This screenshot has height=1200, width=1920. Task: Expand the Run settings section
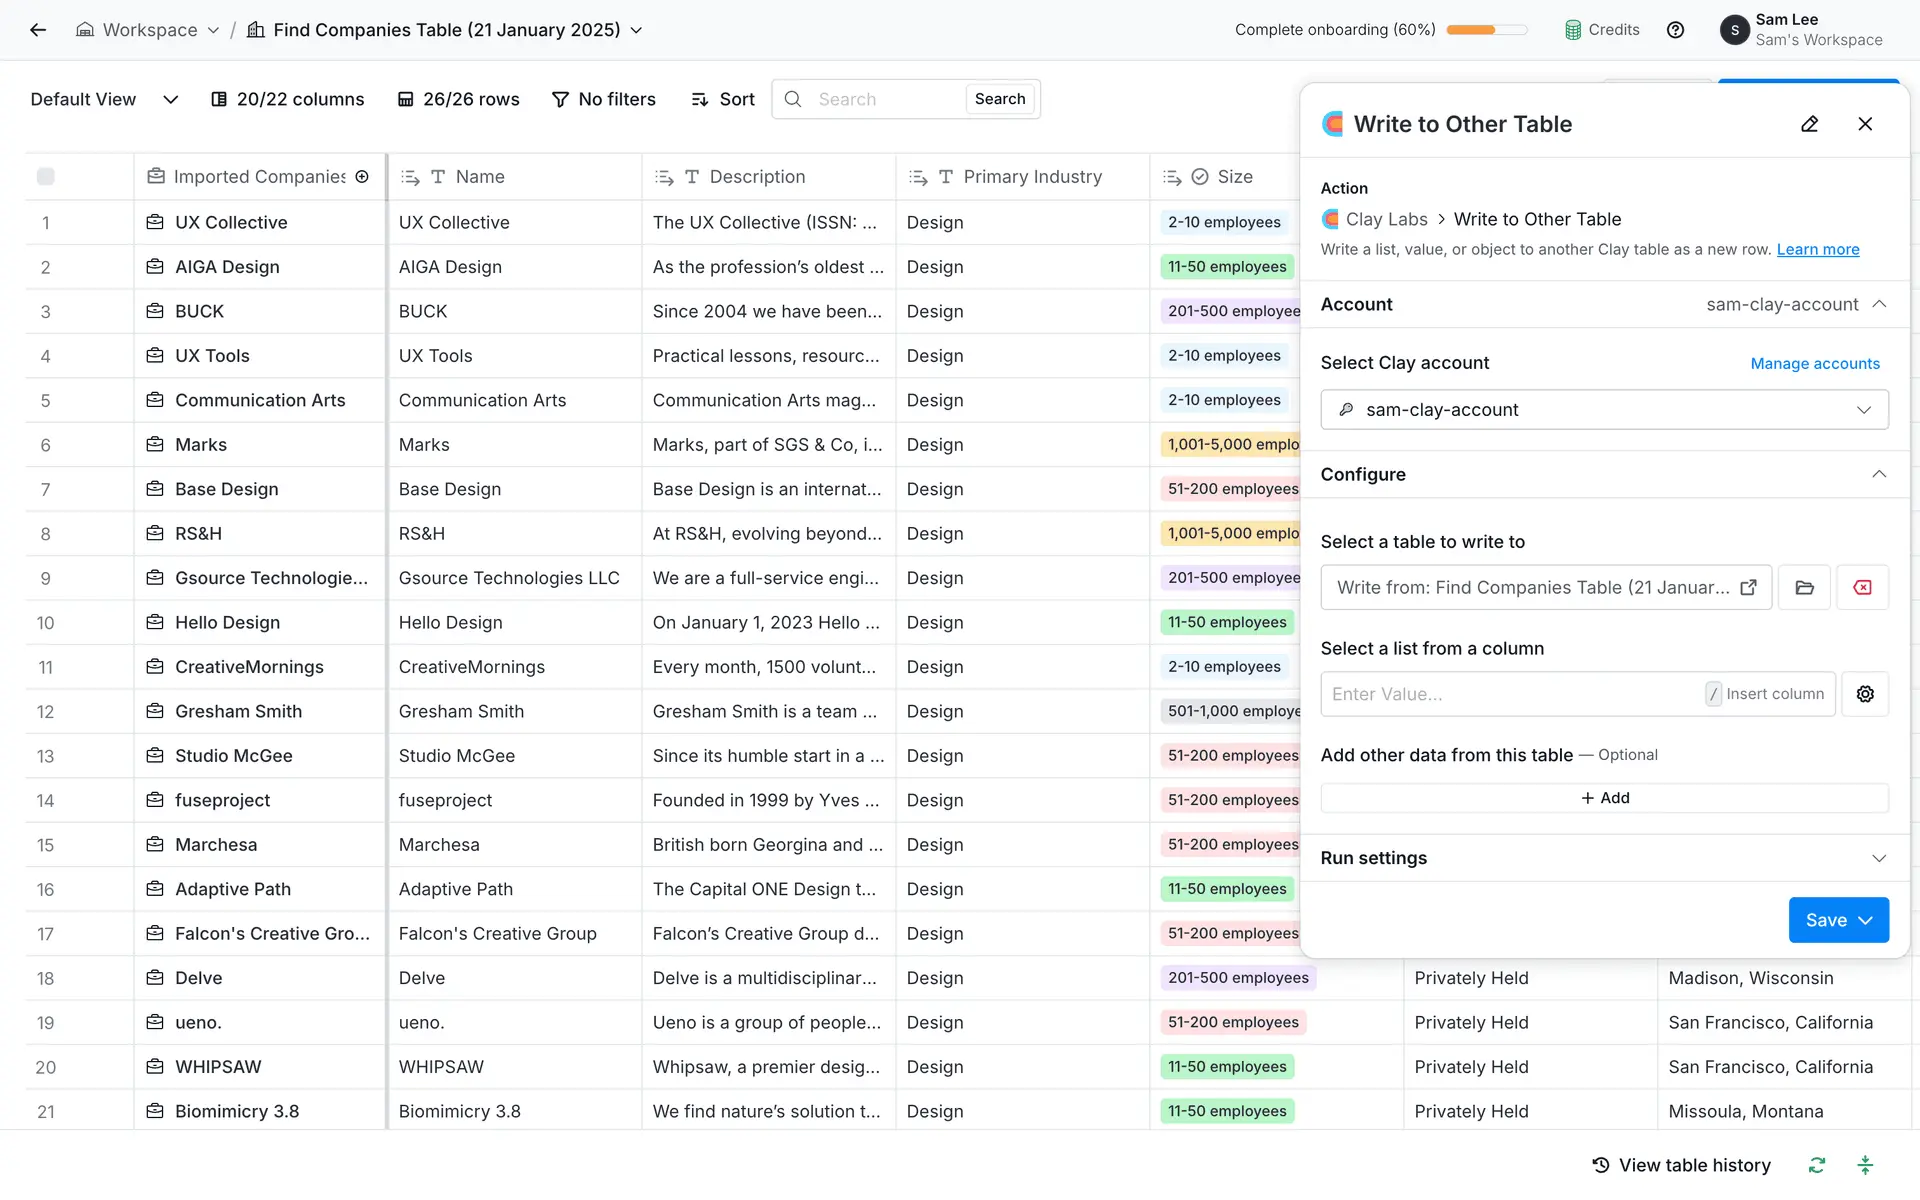[x=1879, y=858]
